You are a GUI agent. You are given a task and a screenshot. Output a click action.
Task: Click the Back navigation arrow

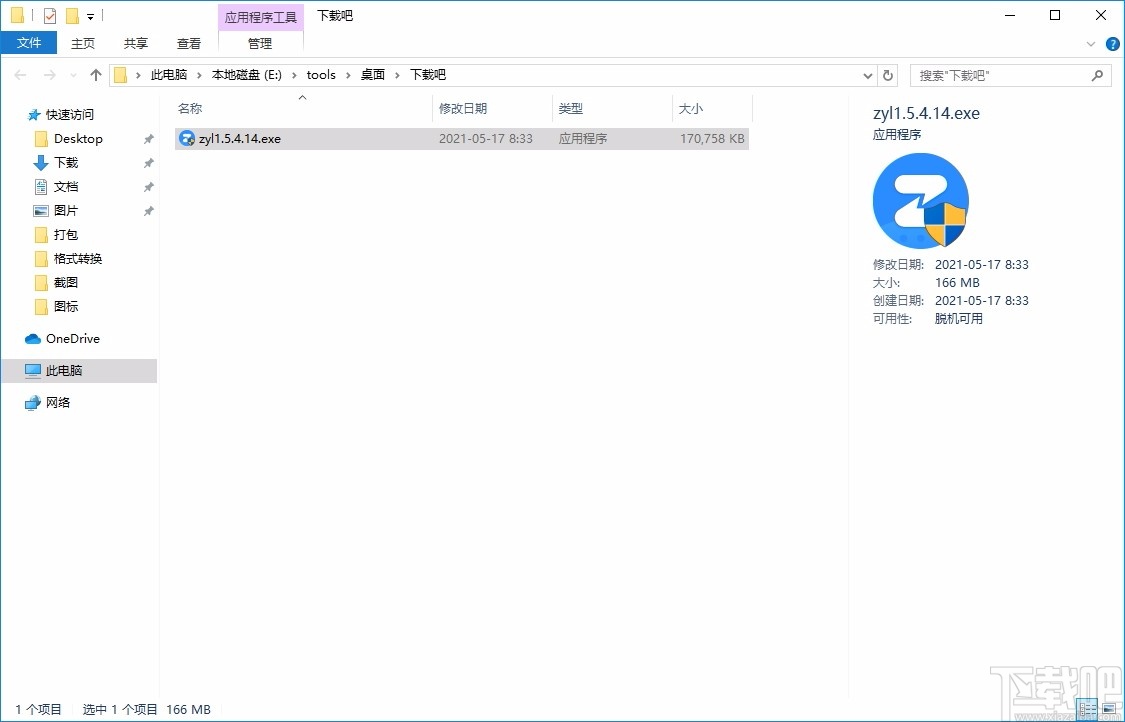[x=20, y=74]
